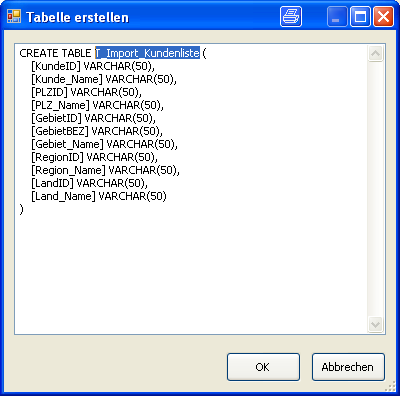Click the scroll up arrow of the text box
Screen dimensions: 400x396
[376, 54]
